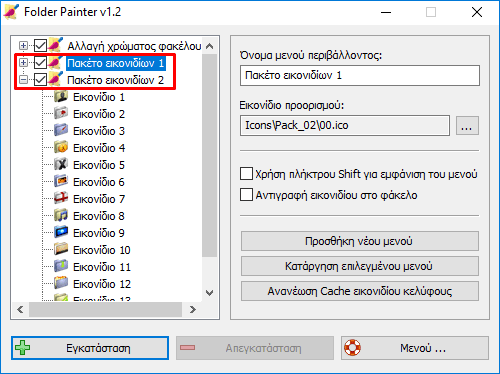Click the tree's vertical scrollbar thumb

(209, 155)
